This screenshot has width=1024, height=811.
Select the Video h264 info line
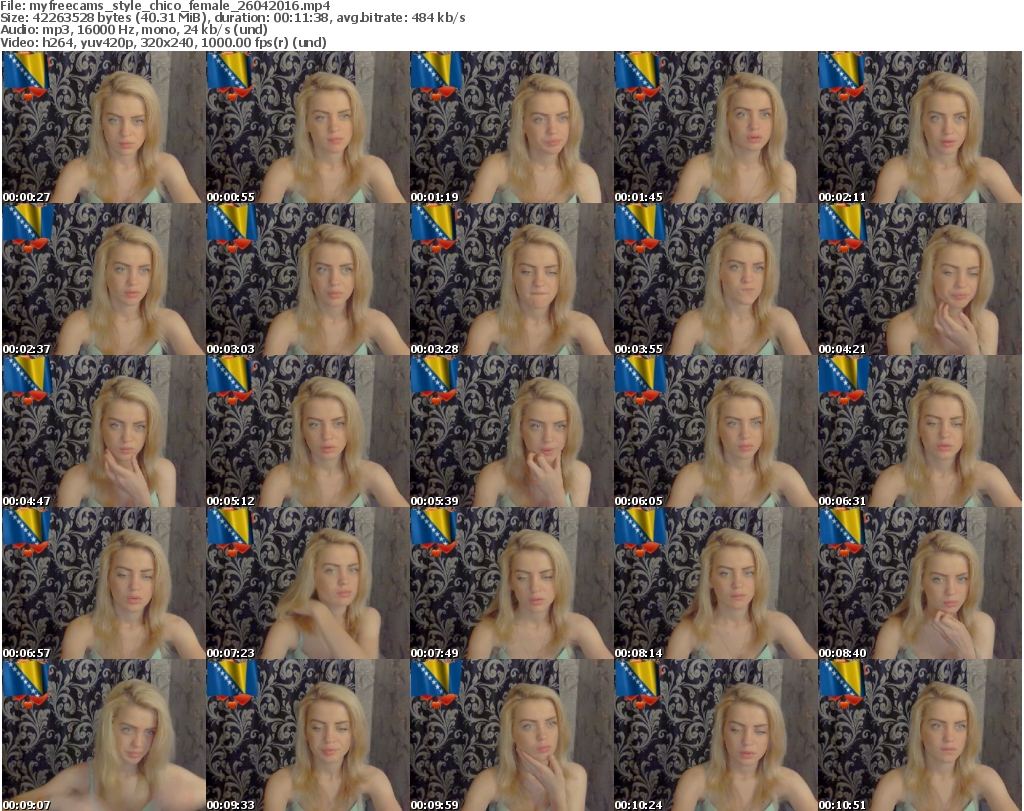click(163, 42)
